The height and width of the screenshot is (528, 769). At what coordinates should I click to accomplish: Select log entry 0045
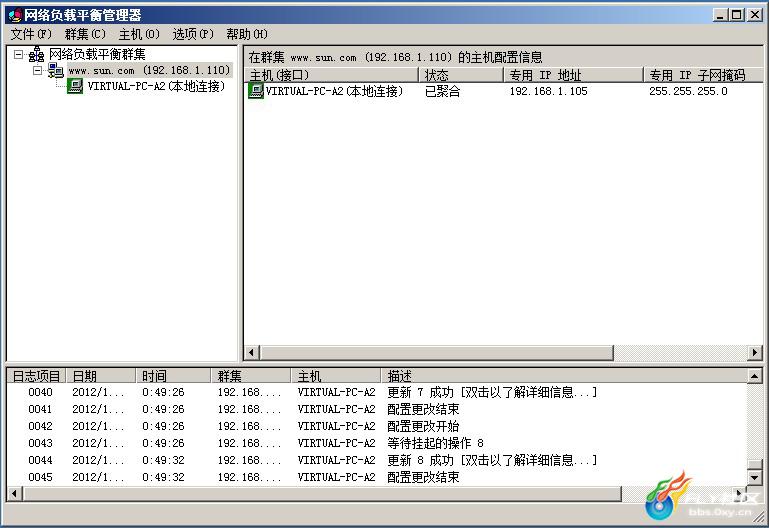pyautogui.click(x=377, y=477)
